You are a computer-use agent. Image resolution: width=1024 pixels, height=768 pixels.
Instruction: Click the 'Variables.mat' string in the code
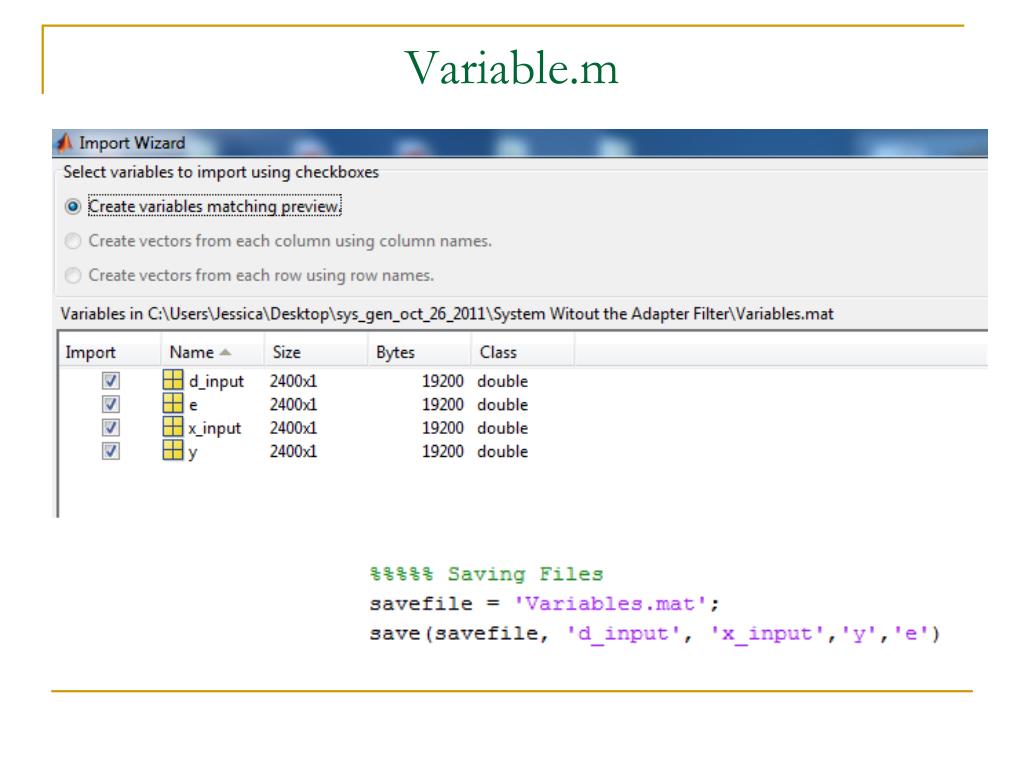point(610,603)
